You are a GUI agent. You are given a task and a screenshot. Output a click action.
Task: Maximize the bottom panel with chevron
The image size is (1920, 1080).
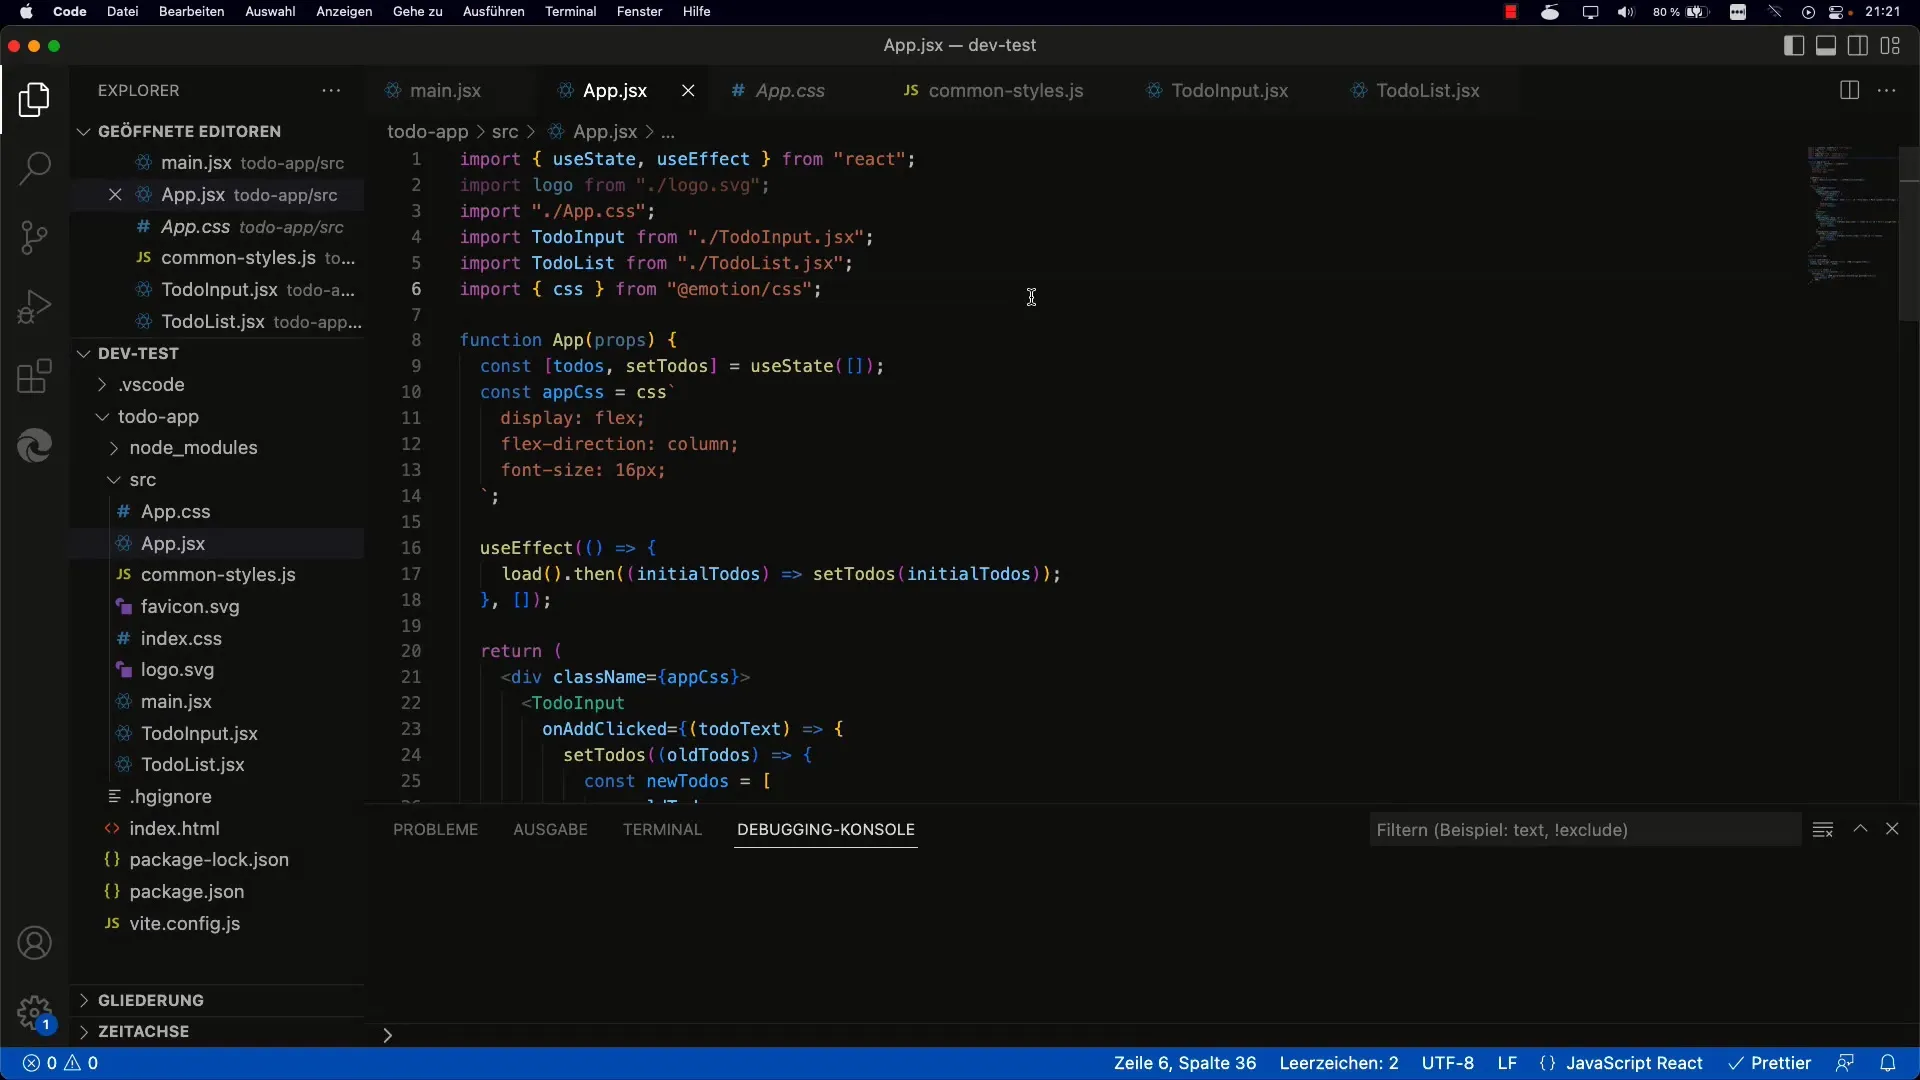click(1860, 829)
